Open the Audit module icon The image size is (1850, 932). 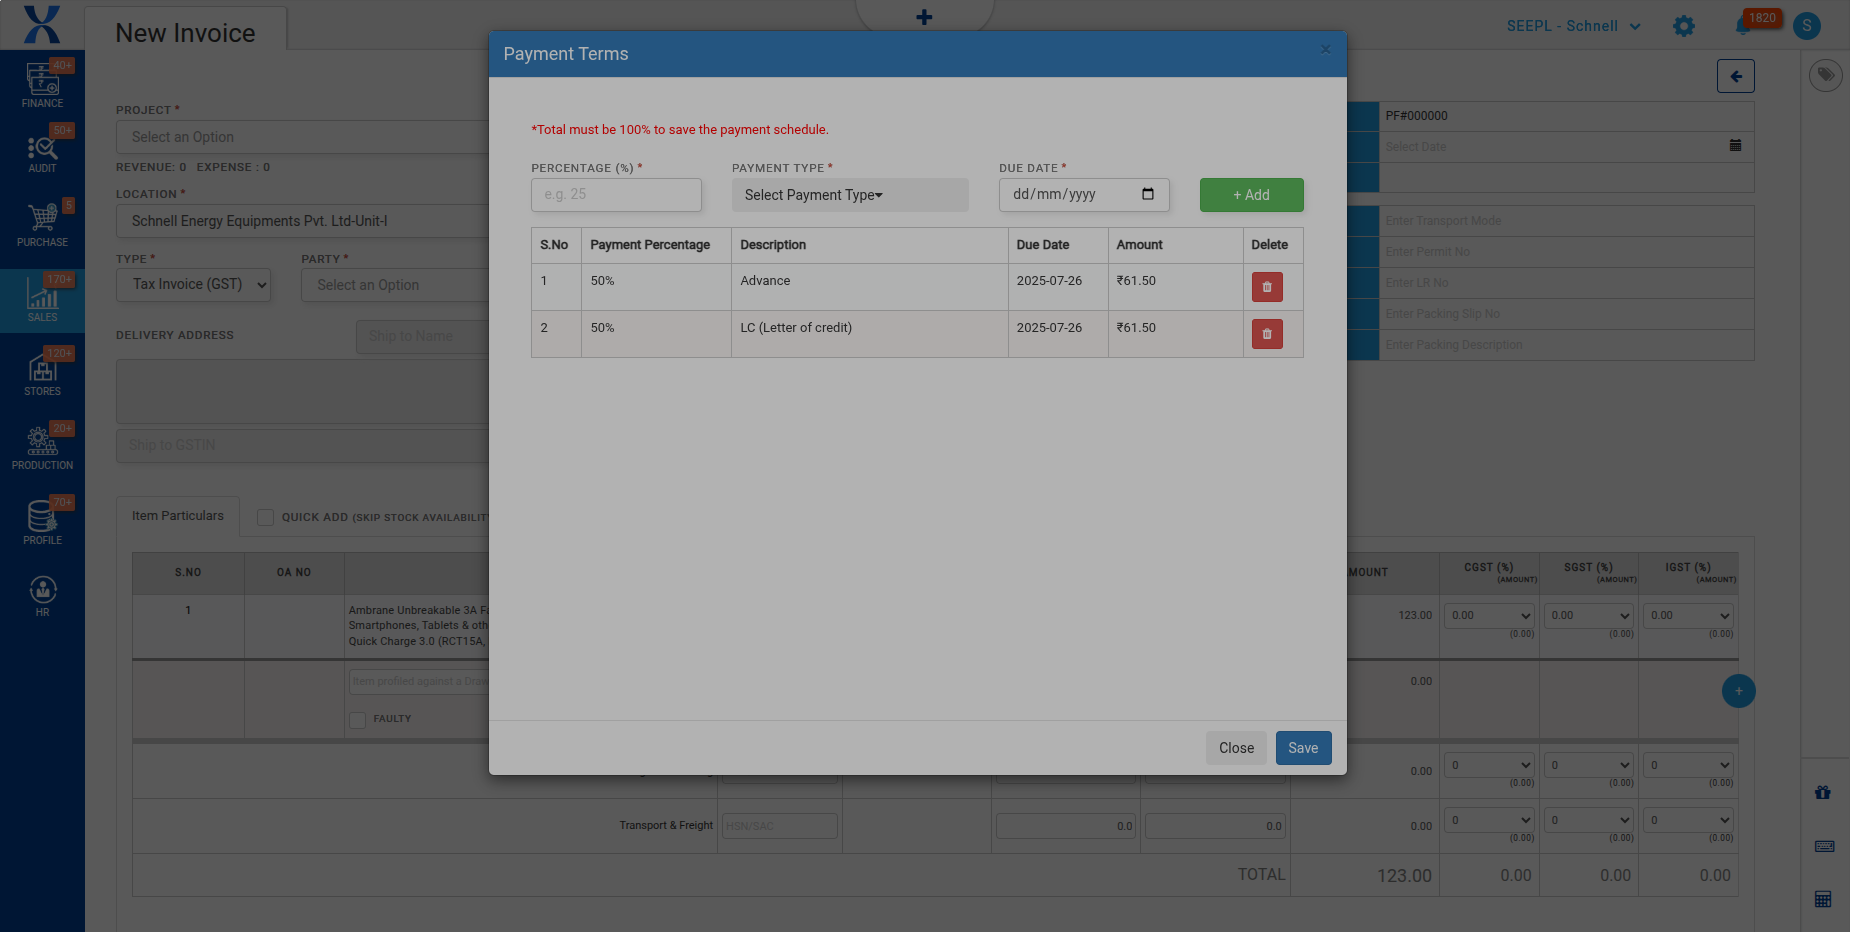pyautogui.click(x=42, y=153)
